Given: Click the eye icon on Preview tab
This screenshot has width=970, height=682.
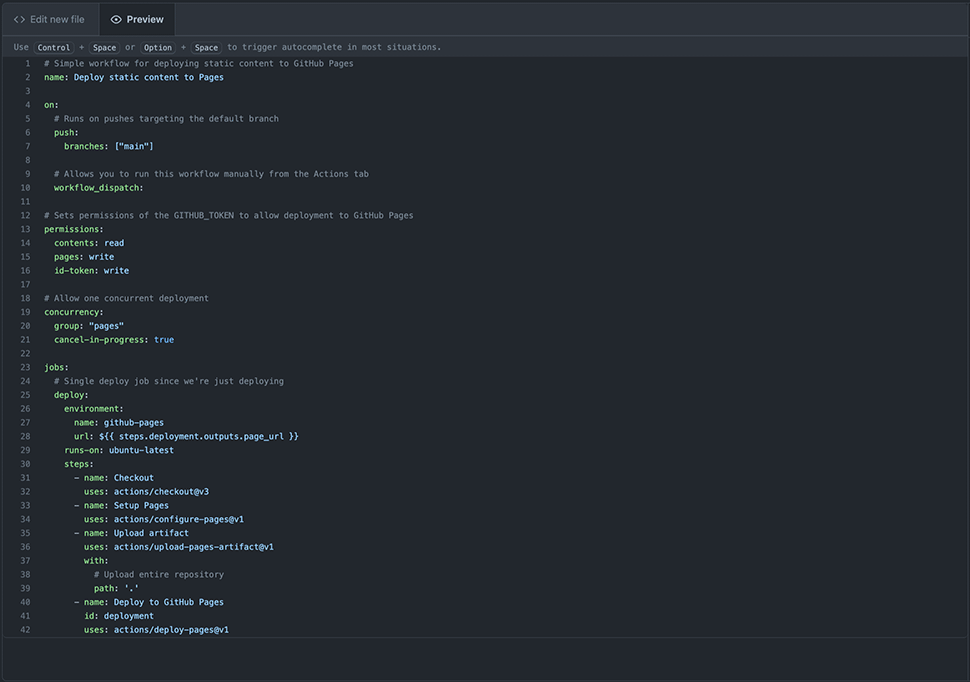Looking at the screenshot, I should (116, 19).
